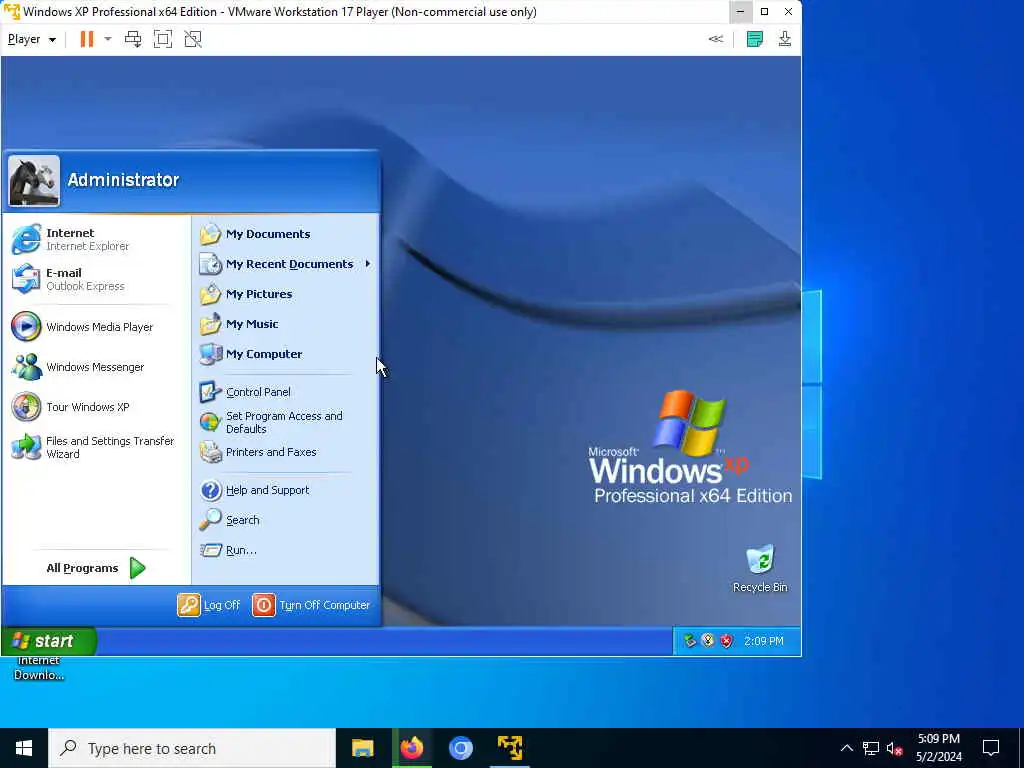1024x768 pixels.
Task: Show hidden icons in host system tray
Action: 846,748
